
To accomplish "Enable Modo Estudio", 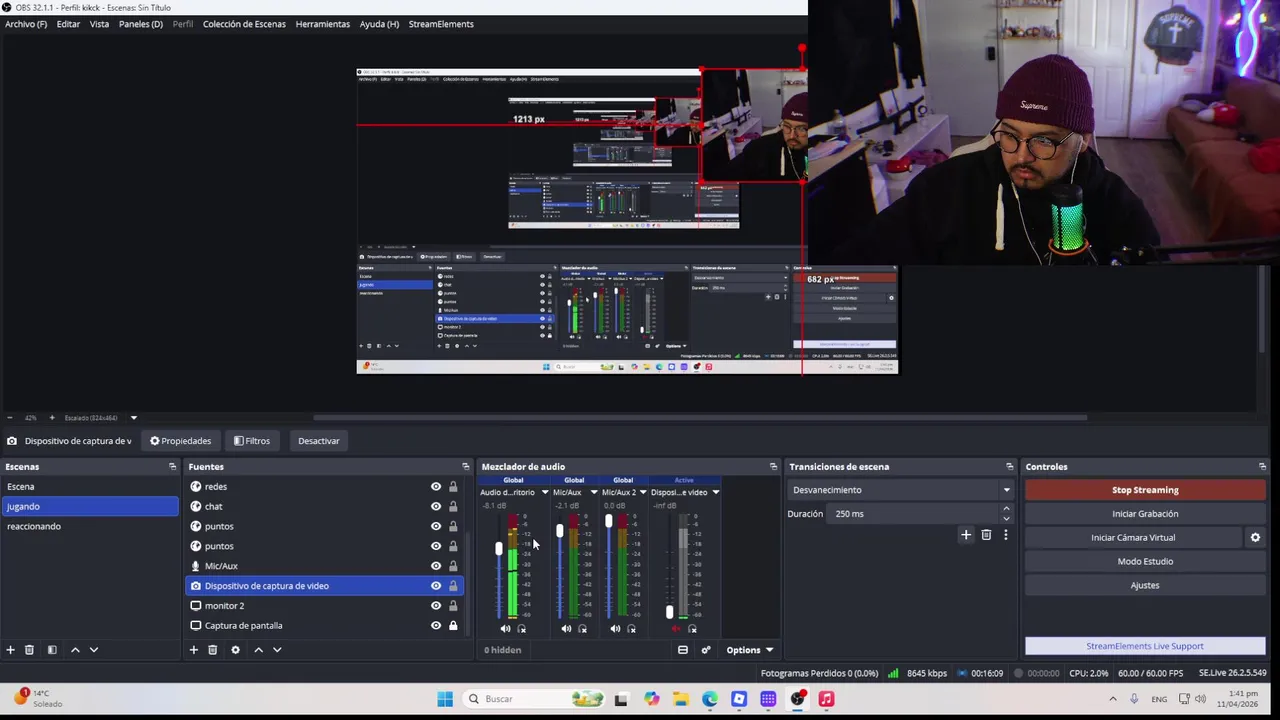I will (x=1145, y=562).
